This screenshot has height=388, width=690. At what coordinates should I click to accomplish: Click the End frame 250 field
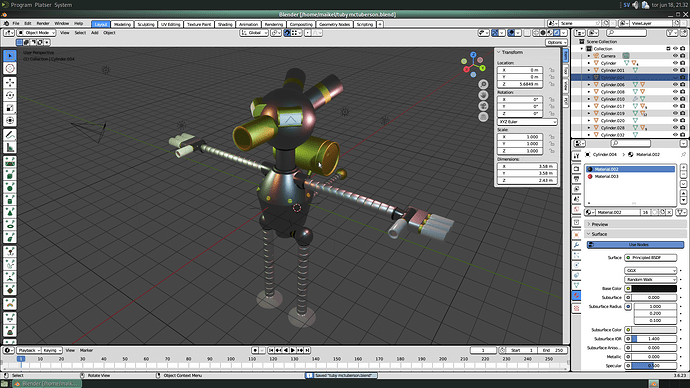[553, 350]
